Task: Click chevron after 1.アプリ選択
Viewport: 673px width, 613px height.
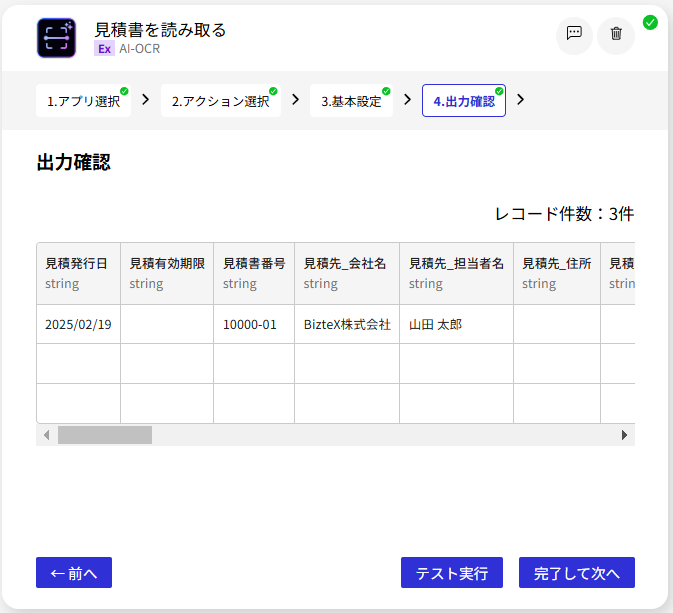Action: click(146, 100)
